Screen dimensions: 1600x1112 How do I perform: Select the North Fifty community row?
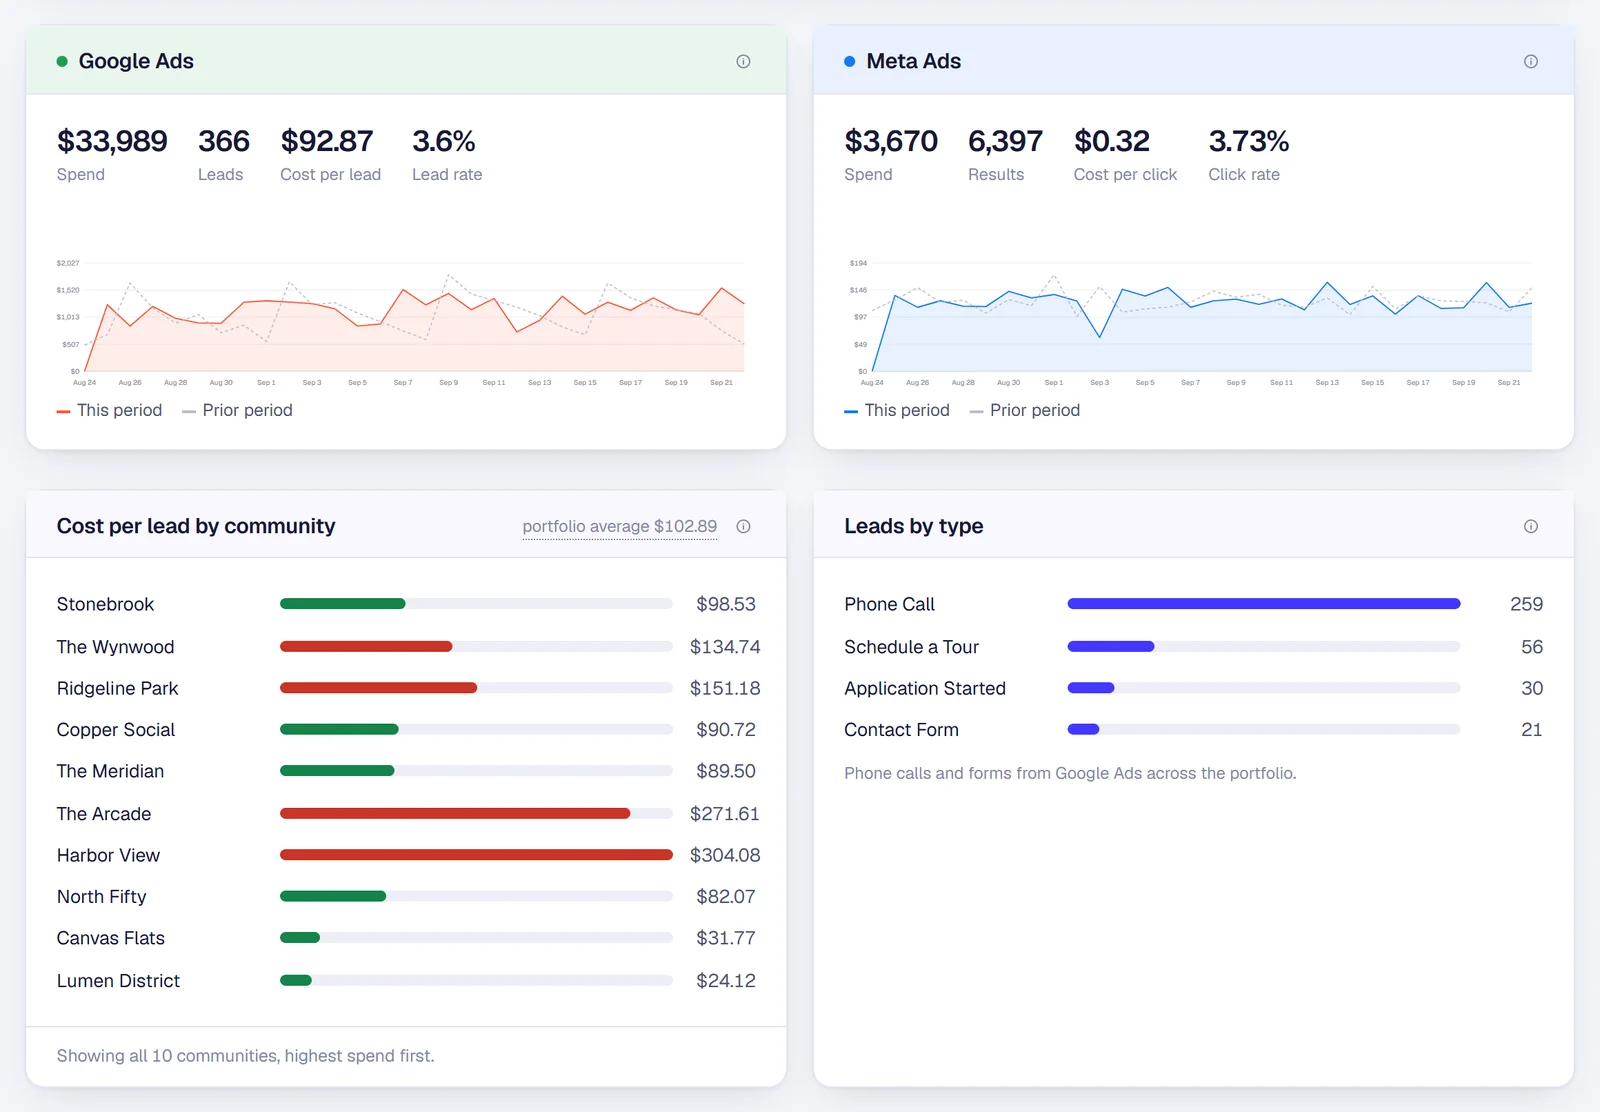click(408, 897)
